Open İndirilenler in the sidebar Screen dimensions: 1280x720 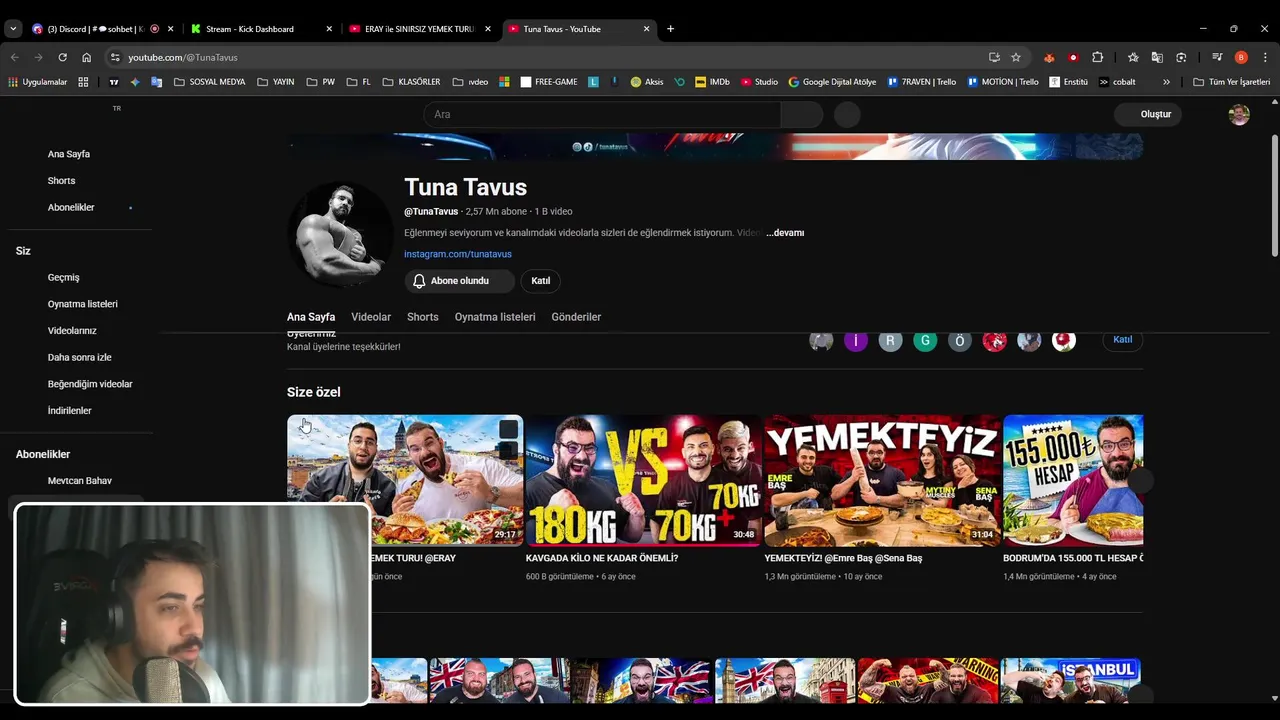click(70, 411)
